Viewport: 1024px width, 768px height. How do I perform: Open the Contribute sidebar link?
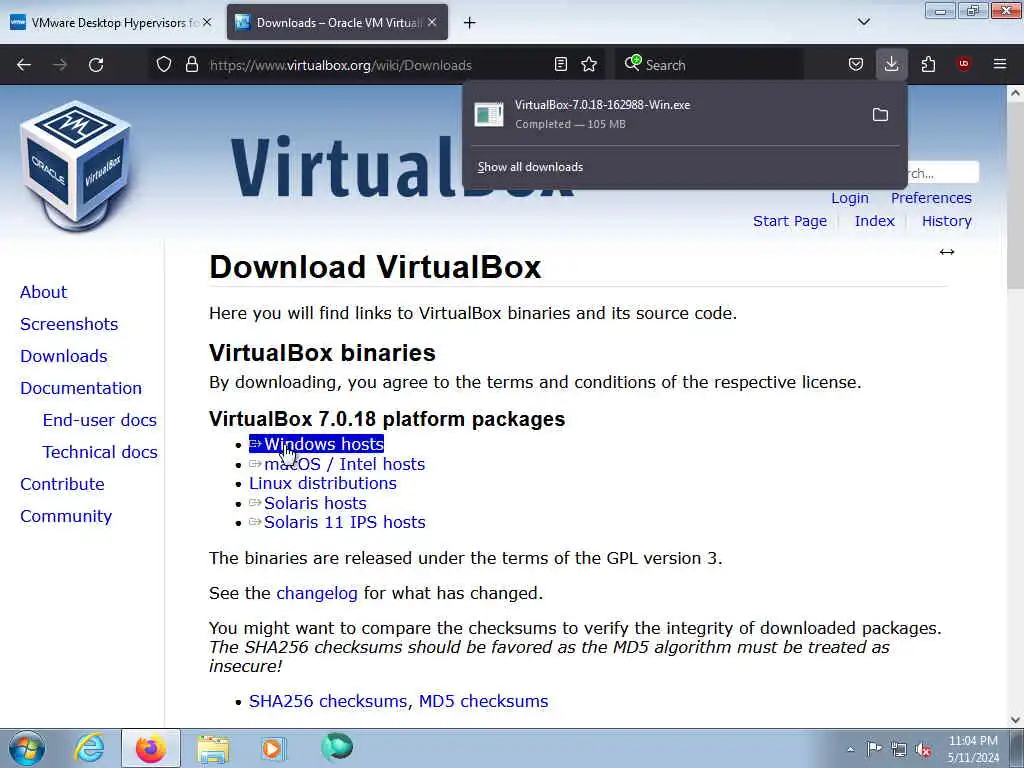point(63,484)
